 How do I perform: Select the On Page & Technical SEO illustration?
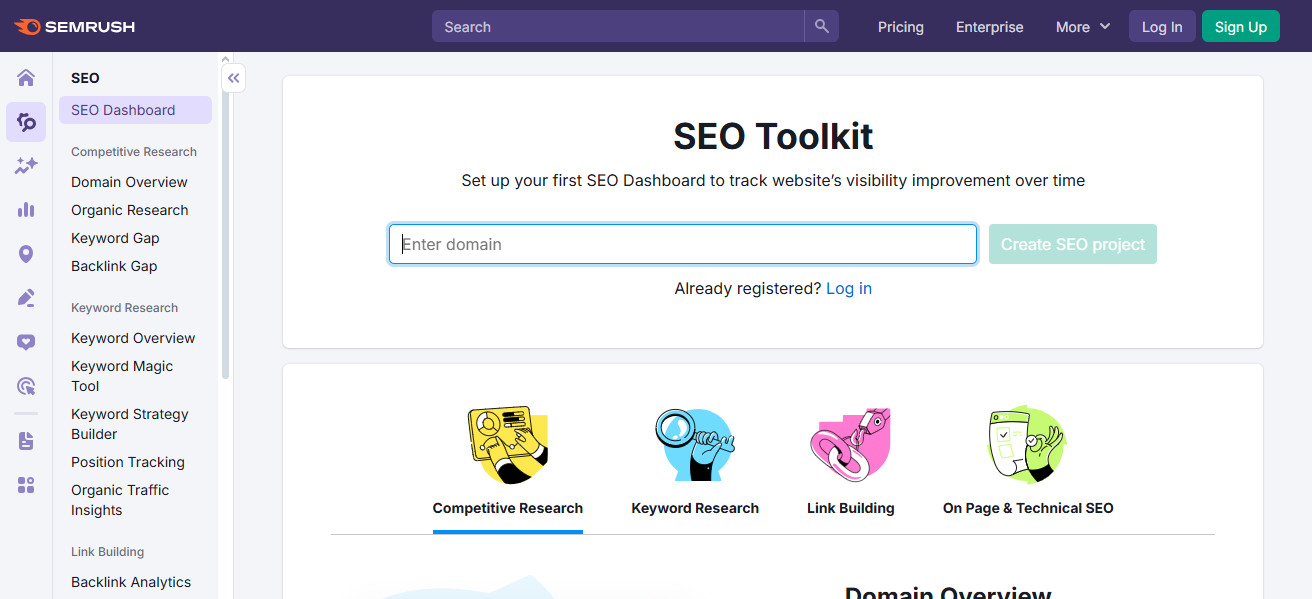point(1028,445)
